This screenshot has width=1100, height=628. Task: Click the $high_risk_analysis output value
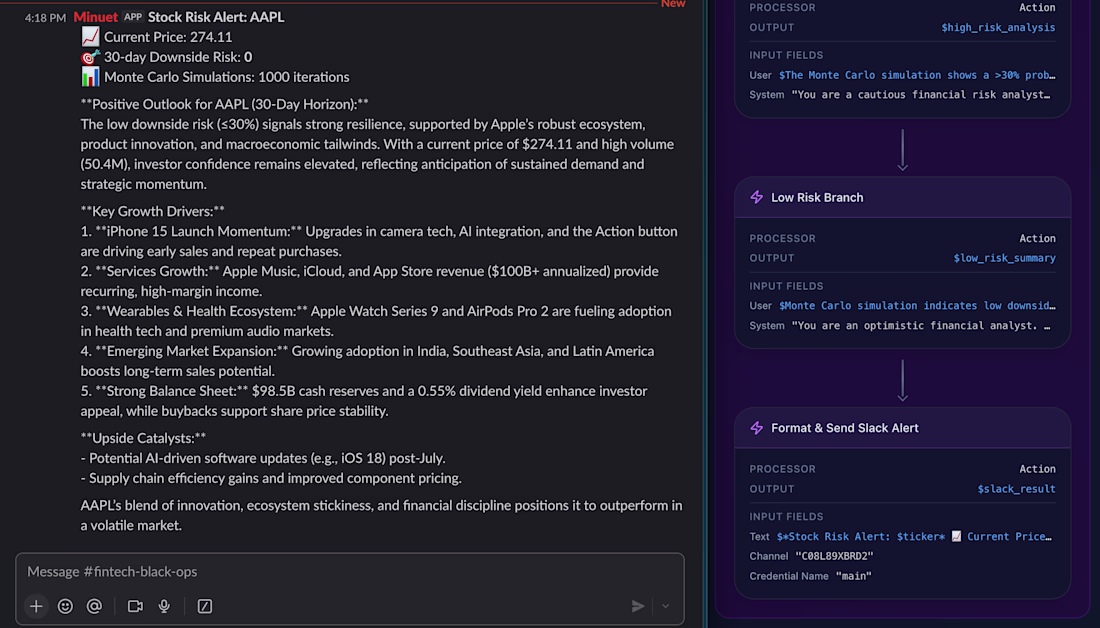[x=998, y=28]
